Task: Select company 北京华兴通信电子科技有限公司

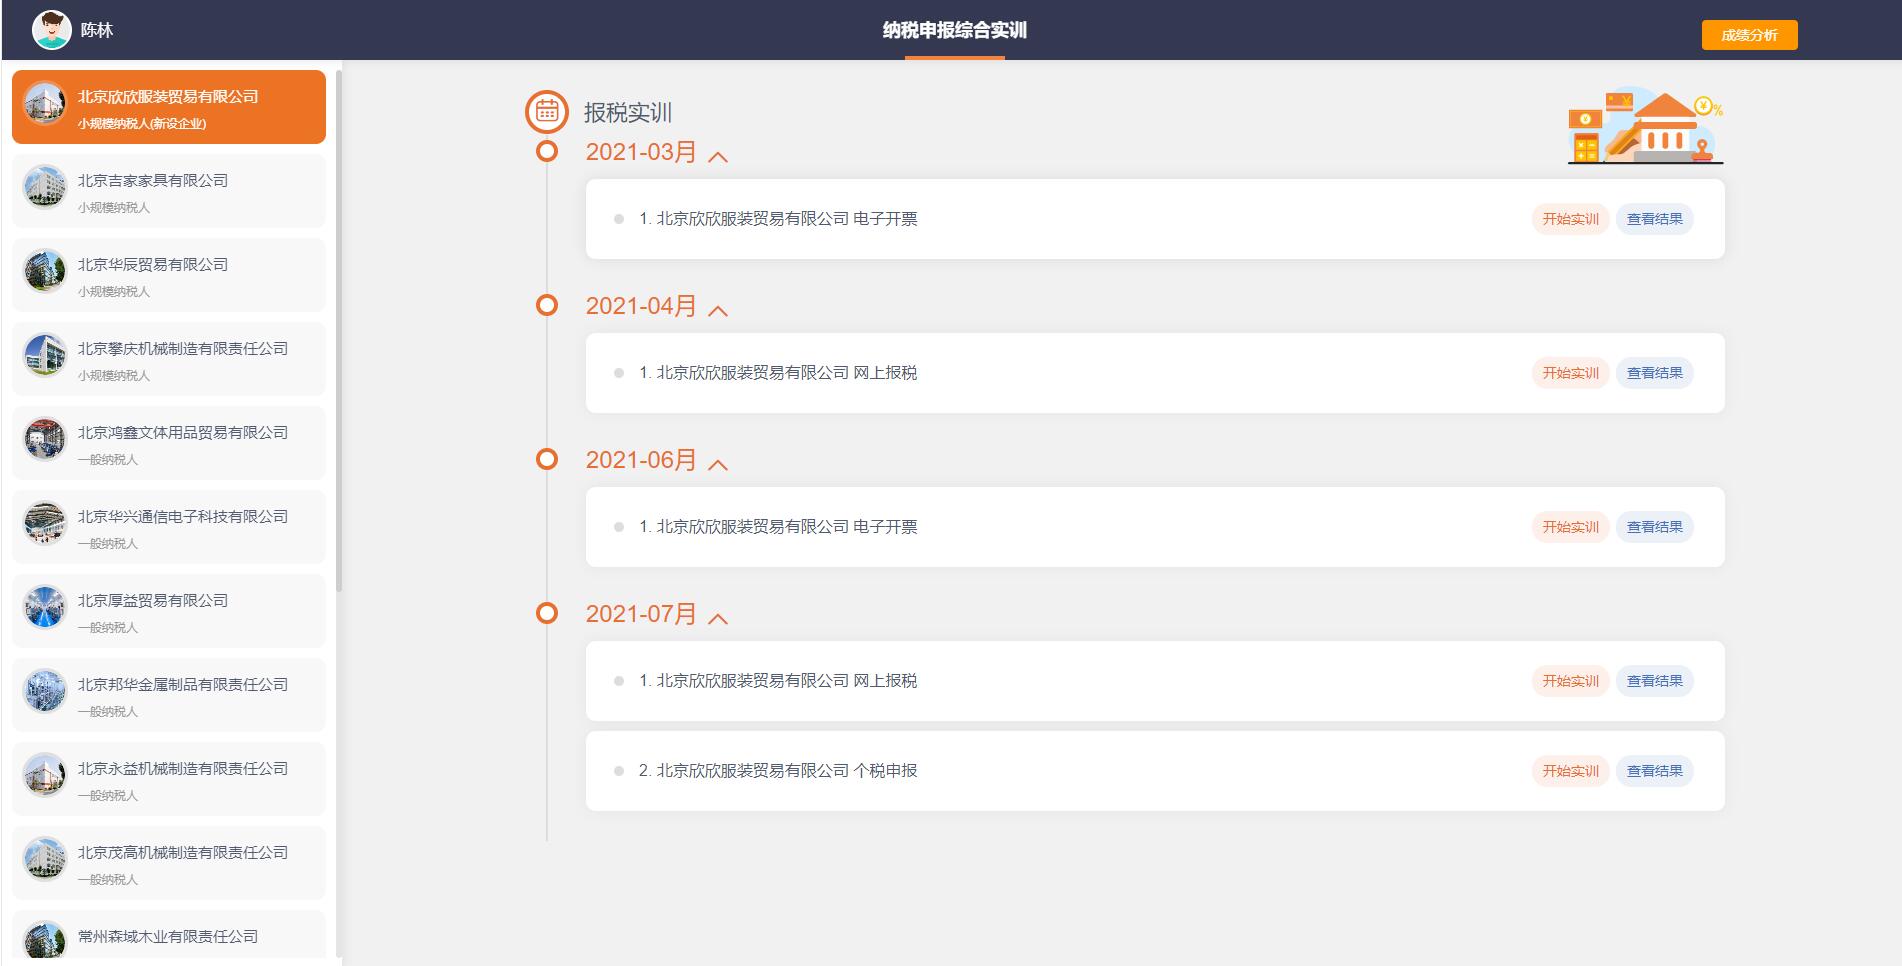Action: pos(169,527)
